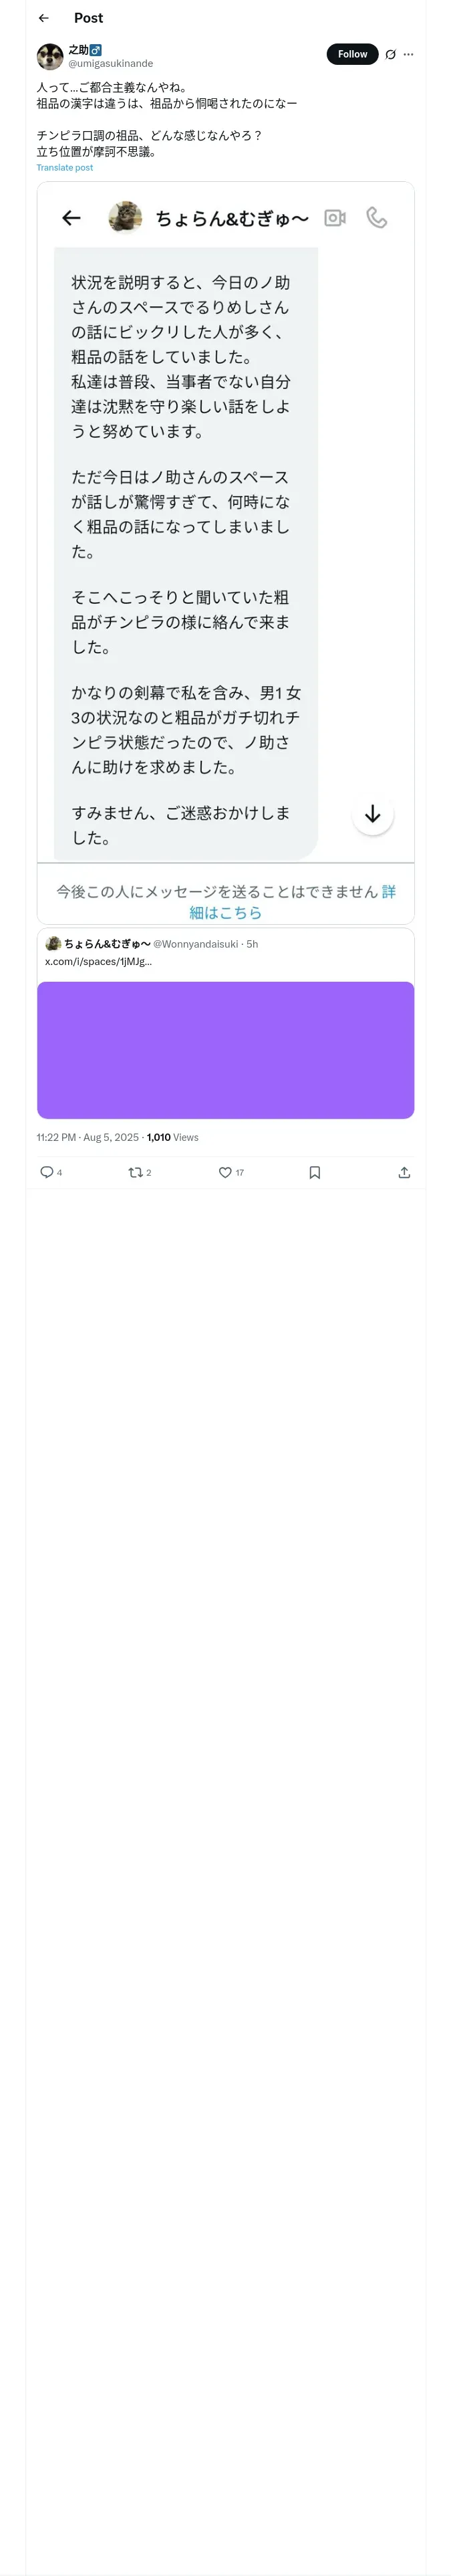
Task: Open the three-dot more options menu
Action: tap(408, 54)
